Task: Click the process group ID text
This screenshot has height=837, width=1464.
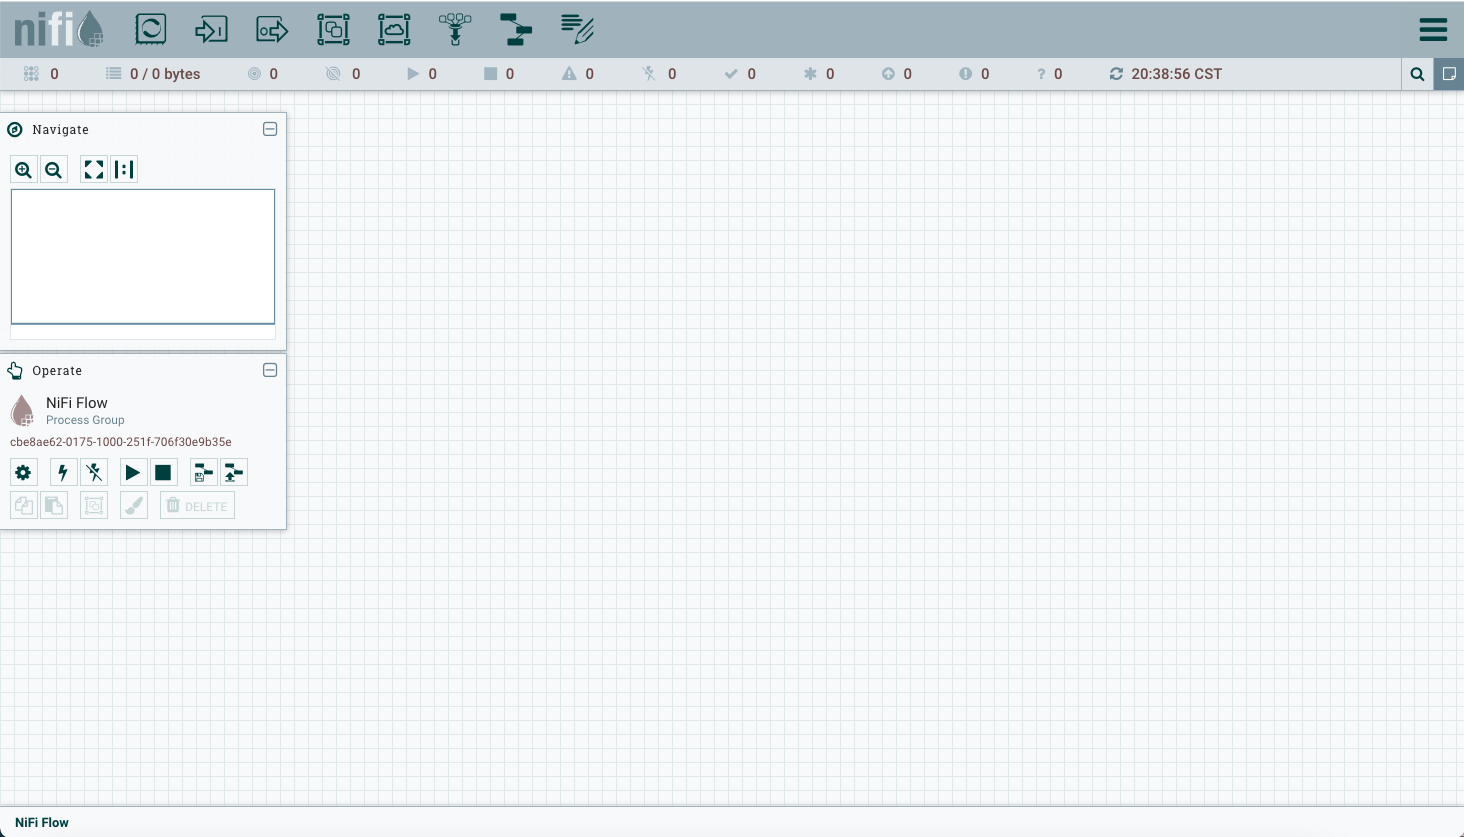Action: click(121, 442)
